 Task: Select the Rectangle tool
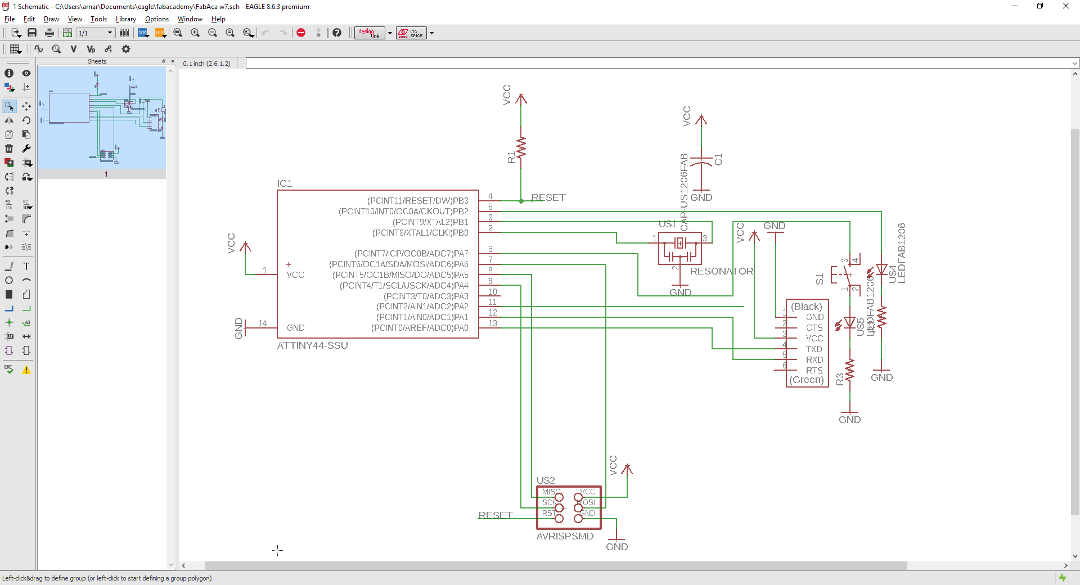coord(9,294)
